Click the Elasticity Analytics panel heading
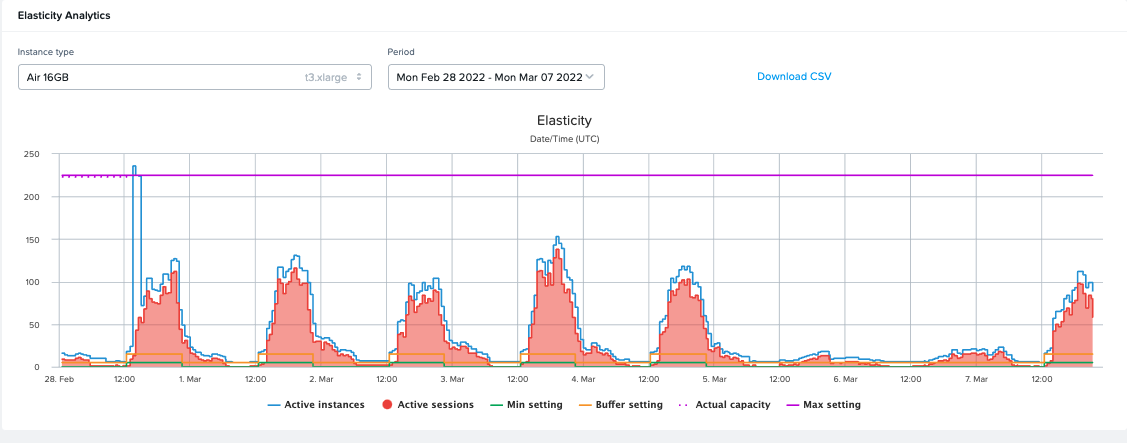Image resolution: width=1127 pixels, height=443 pixels. (64, 16)
